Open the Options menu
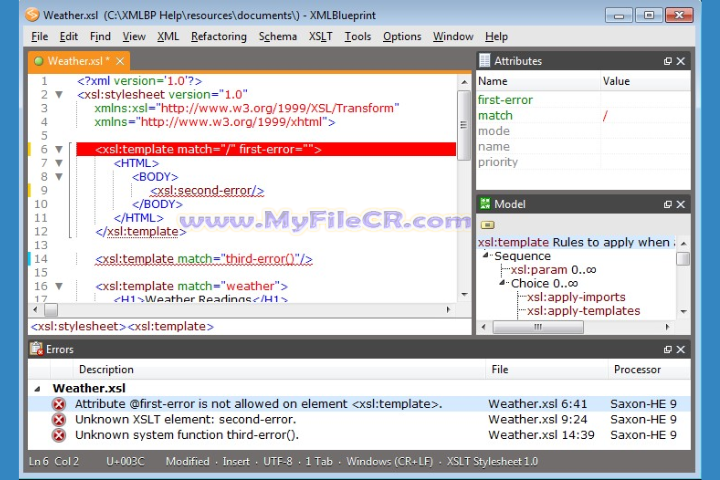The image size is (720, 480). click(x=402, y=36)
